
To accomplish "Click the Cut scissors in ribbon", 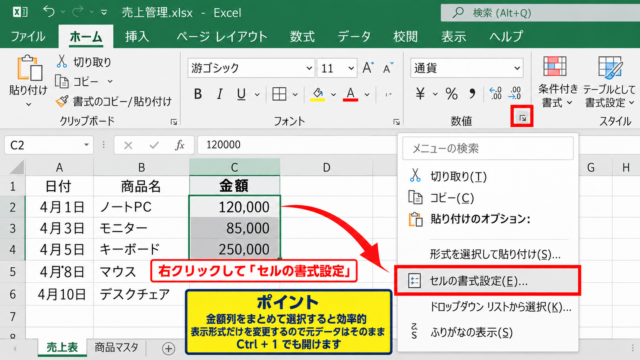I will point(62,62).
